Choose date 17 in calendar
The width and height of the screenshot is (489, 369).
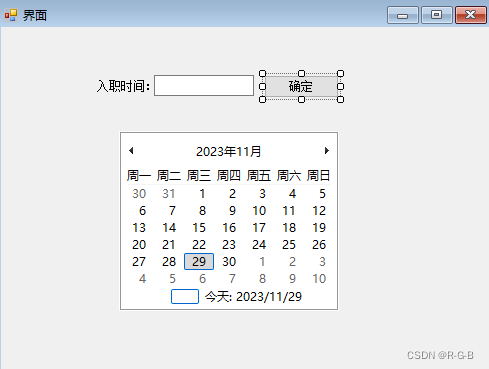pos(259,228)
